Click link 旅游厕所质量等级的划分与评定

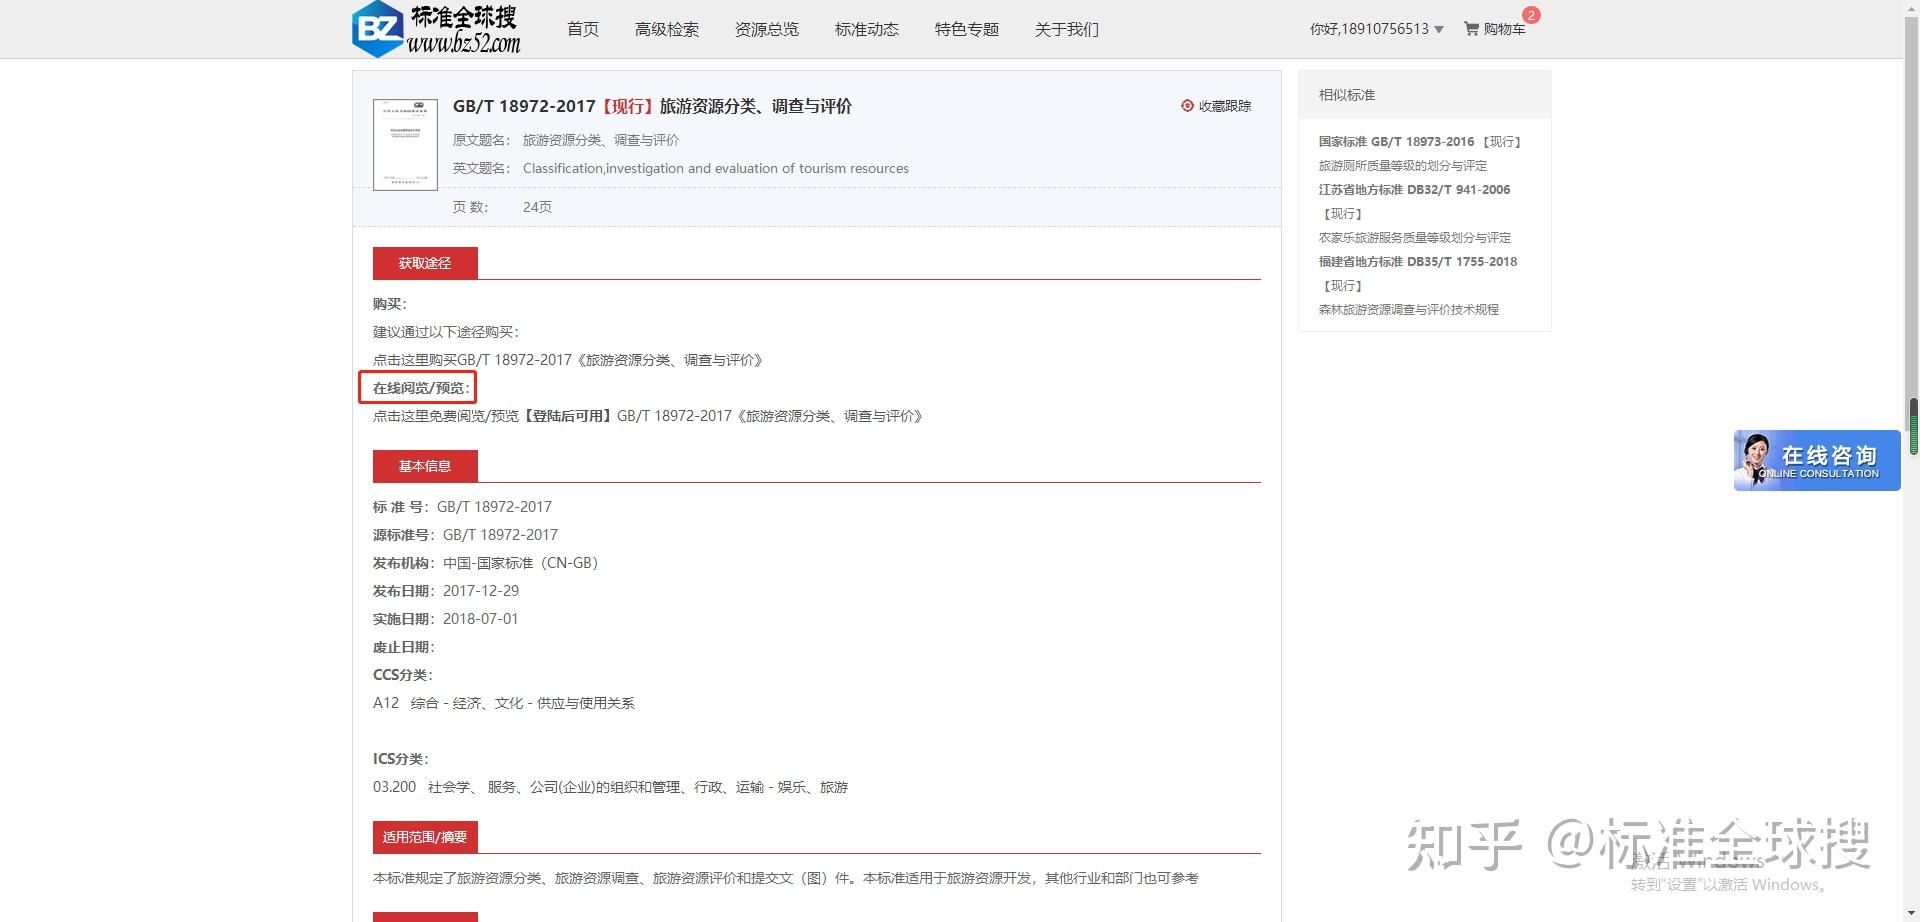tap(1402, 165)
